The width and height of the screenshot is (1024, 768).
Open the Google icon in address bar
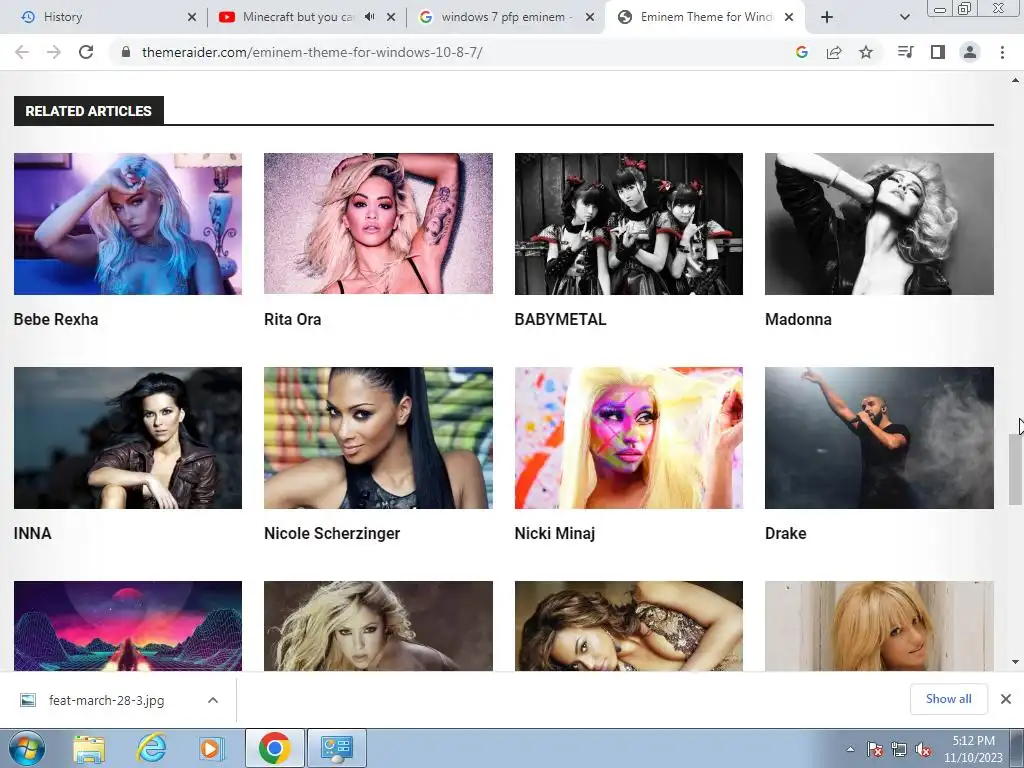click(x=802, y=52)
